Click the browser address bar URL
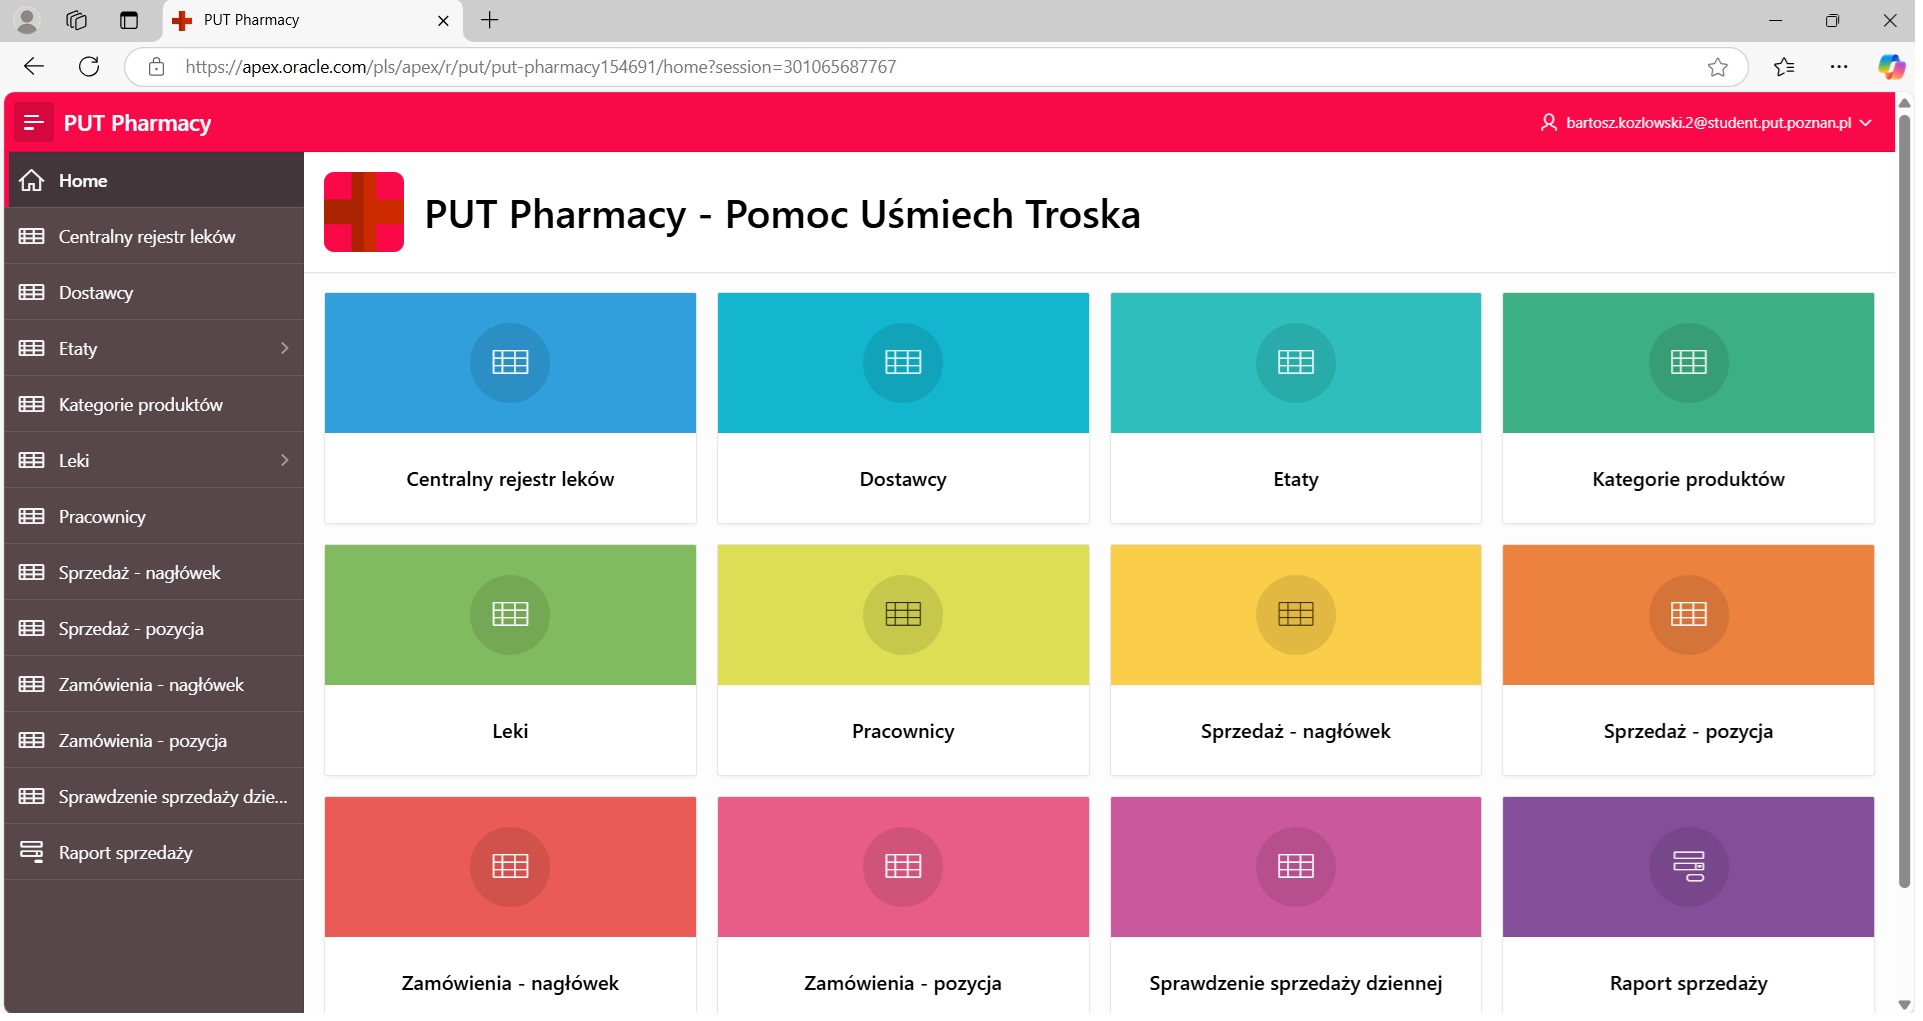The image size is (1923, 1021). (540, 67)
